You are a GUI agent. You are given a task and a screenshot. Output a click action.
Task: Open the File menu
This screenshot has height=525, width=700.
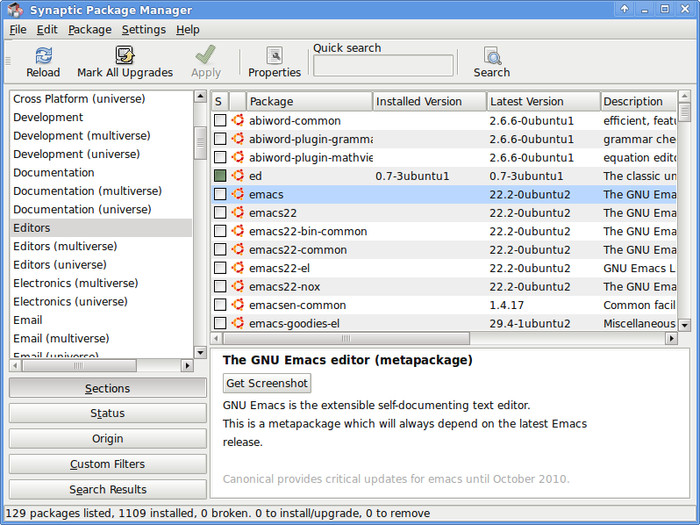(x=18, y=29)
